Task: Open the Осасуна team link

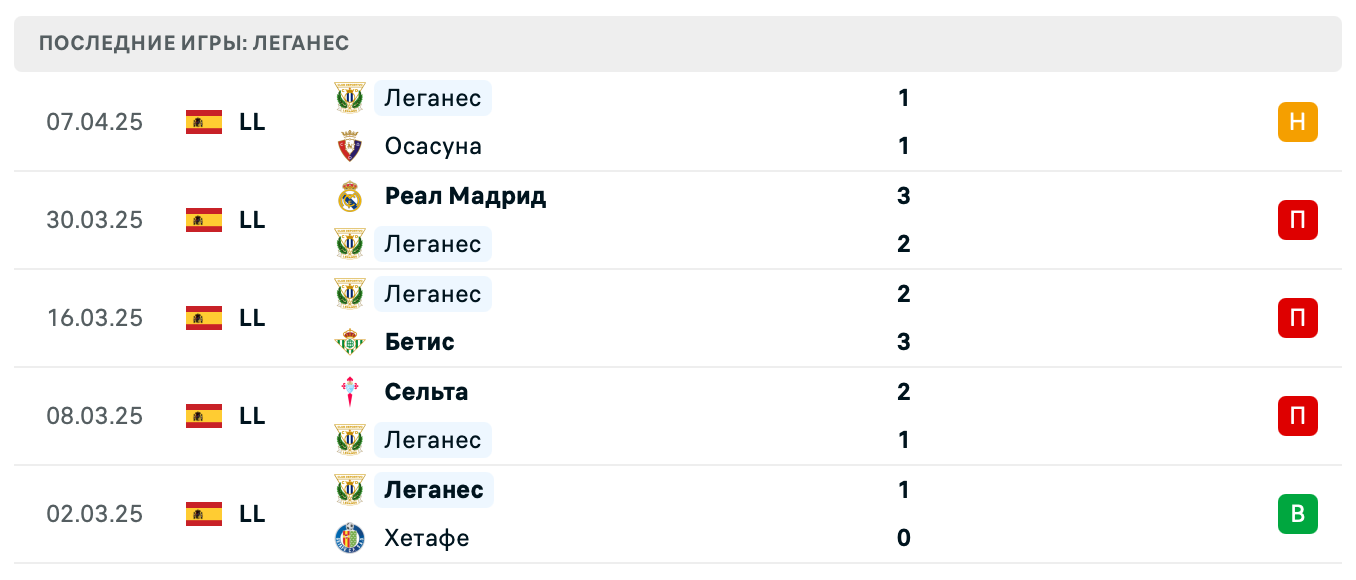Action: click(x=433, y=147)
